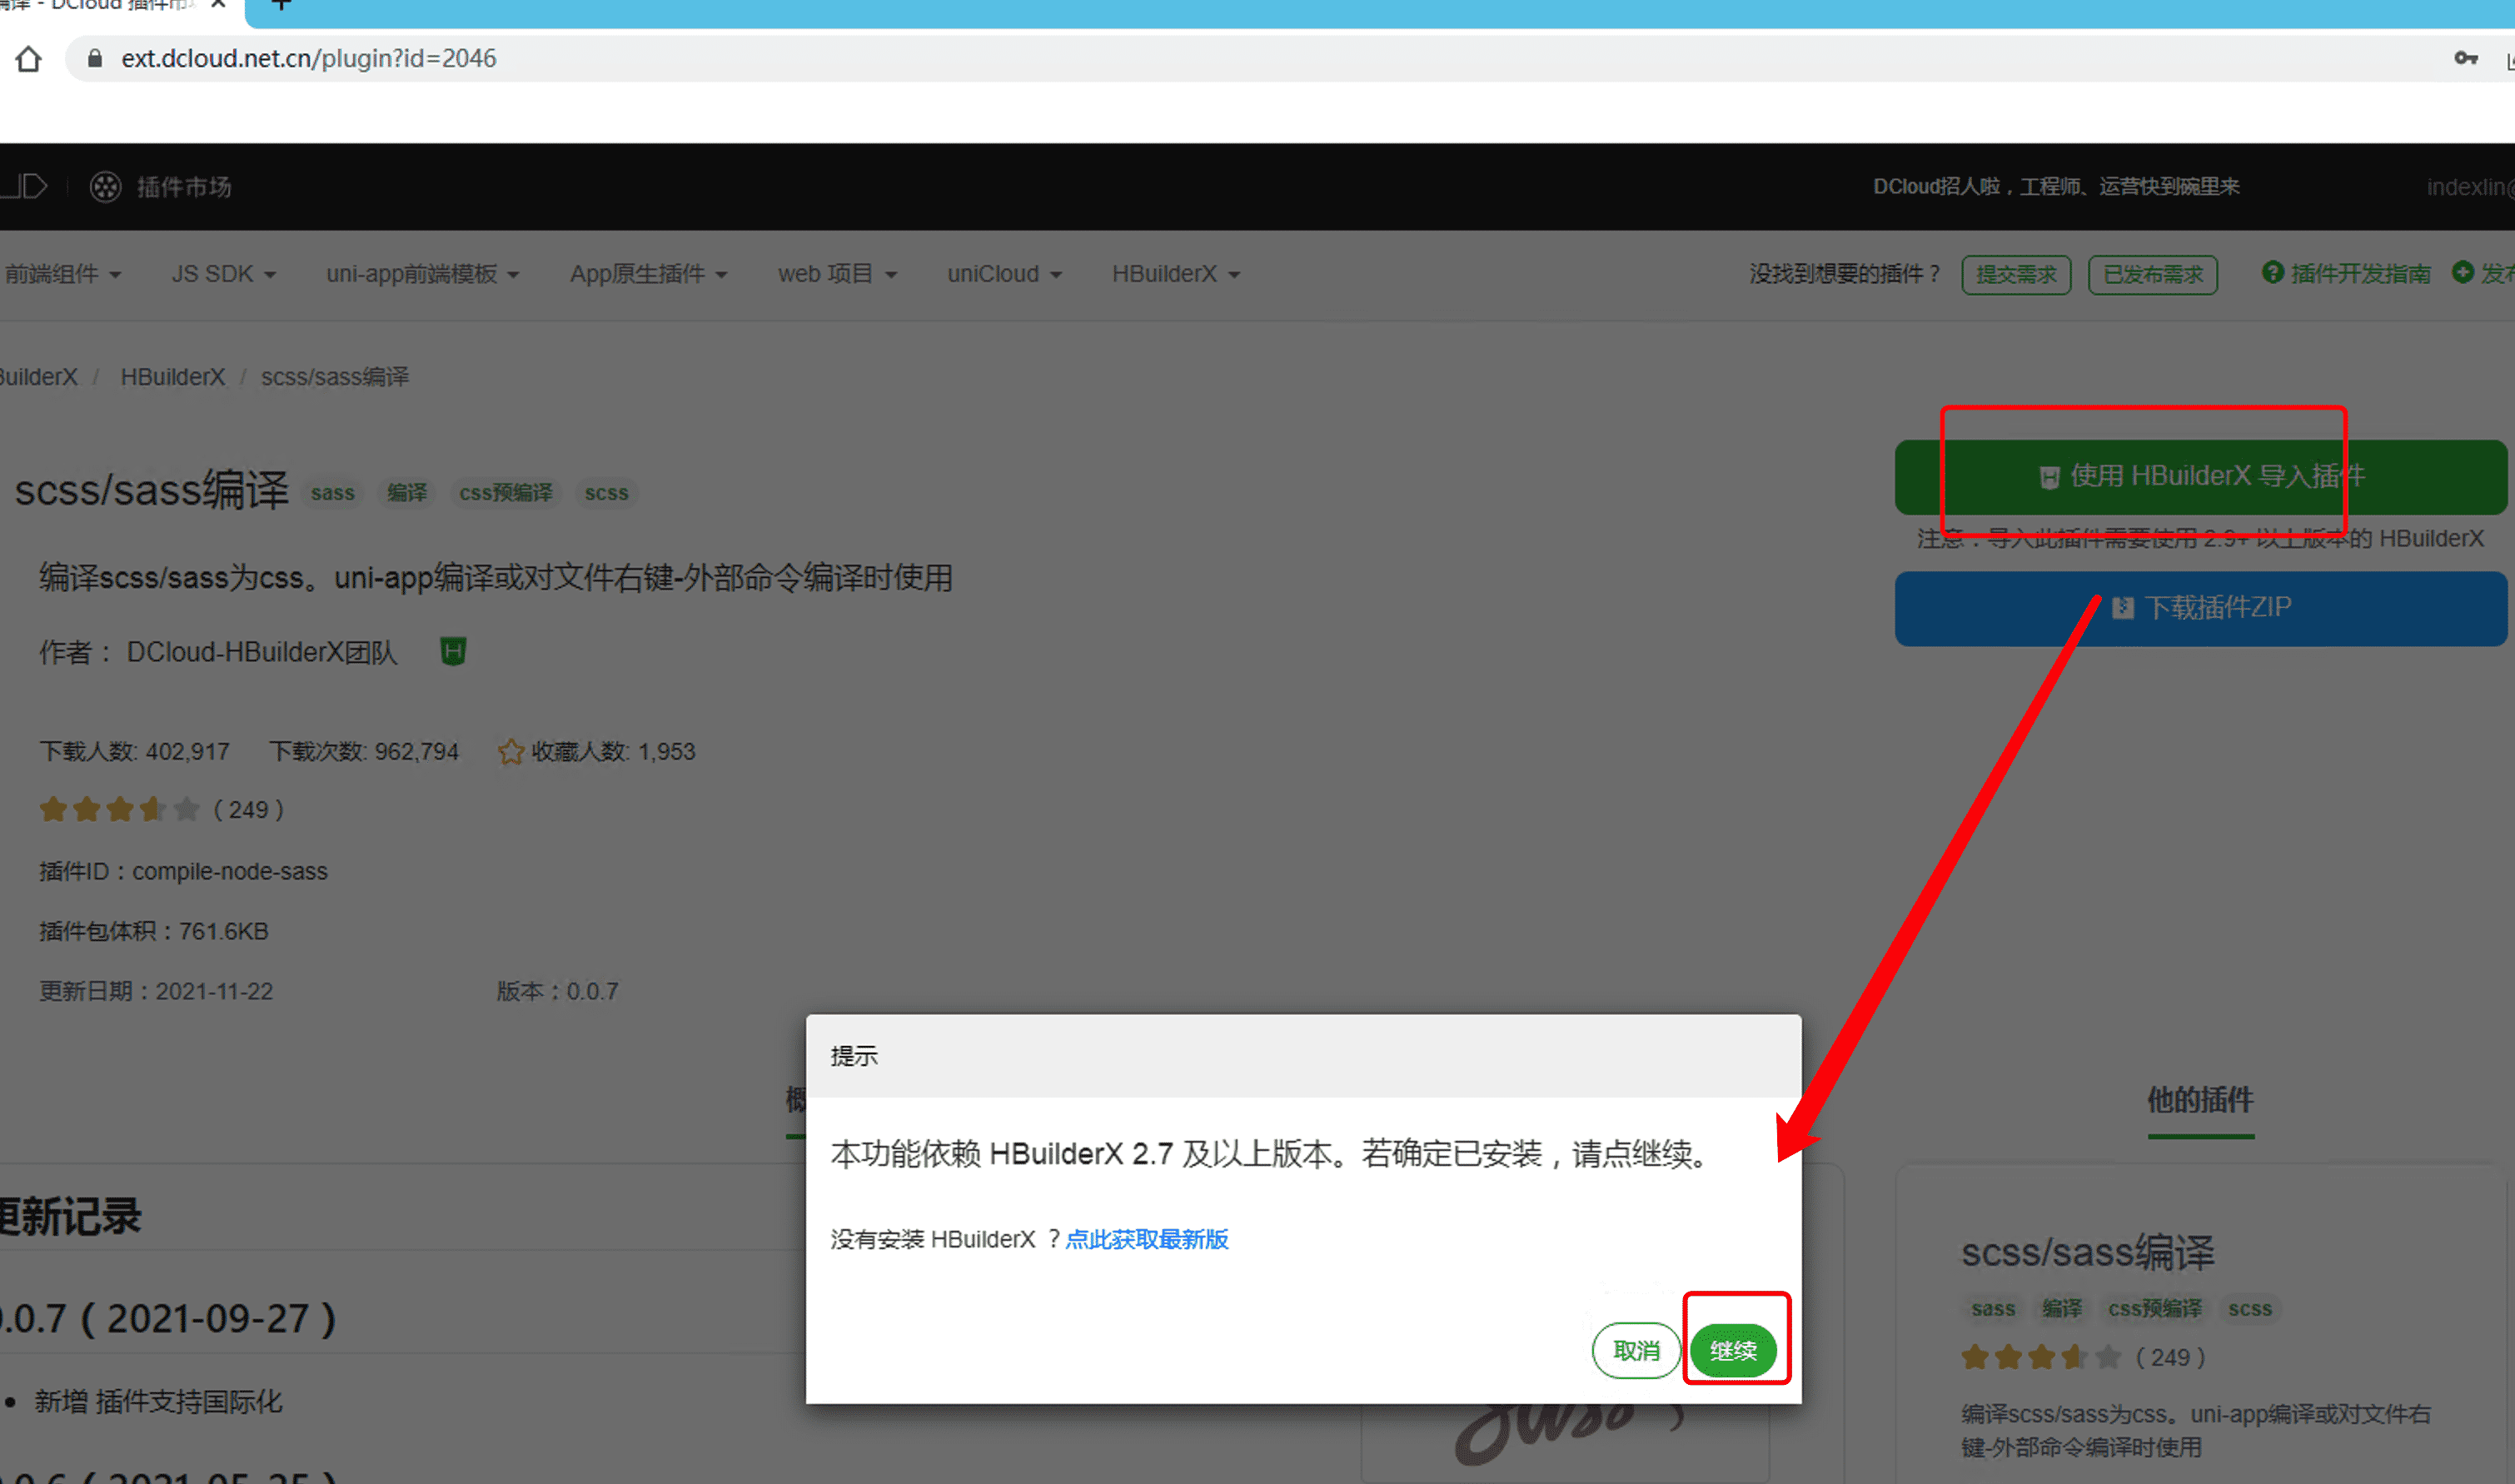Click the HBuilderX icon in the import button

click(2049, 477)
